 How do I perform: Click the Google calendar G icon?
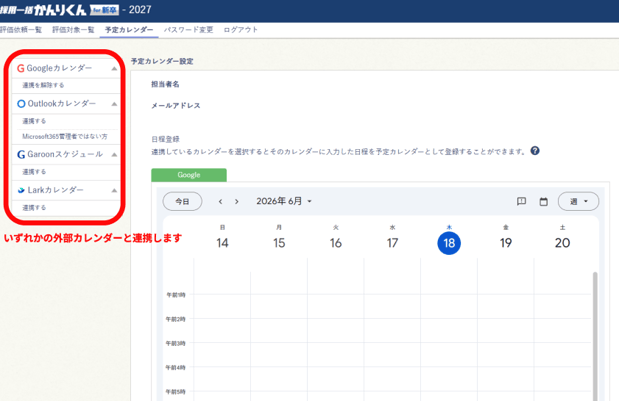click(x=21, y=69)
